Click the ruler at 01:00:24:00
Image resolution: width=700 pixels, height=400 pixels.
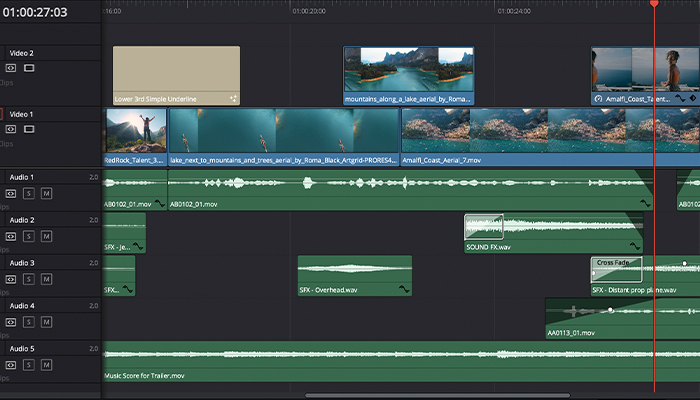(514, 11)
